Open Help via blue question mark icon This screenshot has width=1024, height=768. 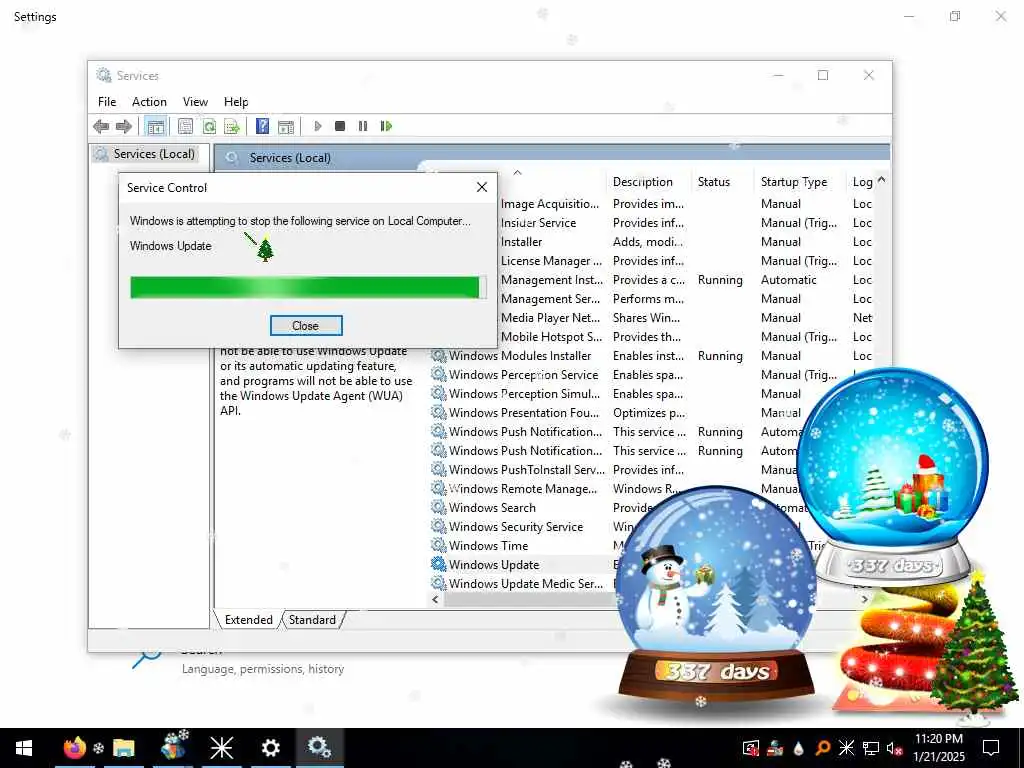click(x=262, y=126)
